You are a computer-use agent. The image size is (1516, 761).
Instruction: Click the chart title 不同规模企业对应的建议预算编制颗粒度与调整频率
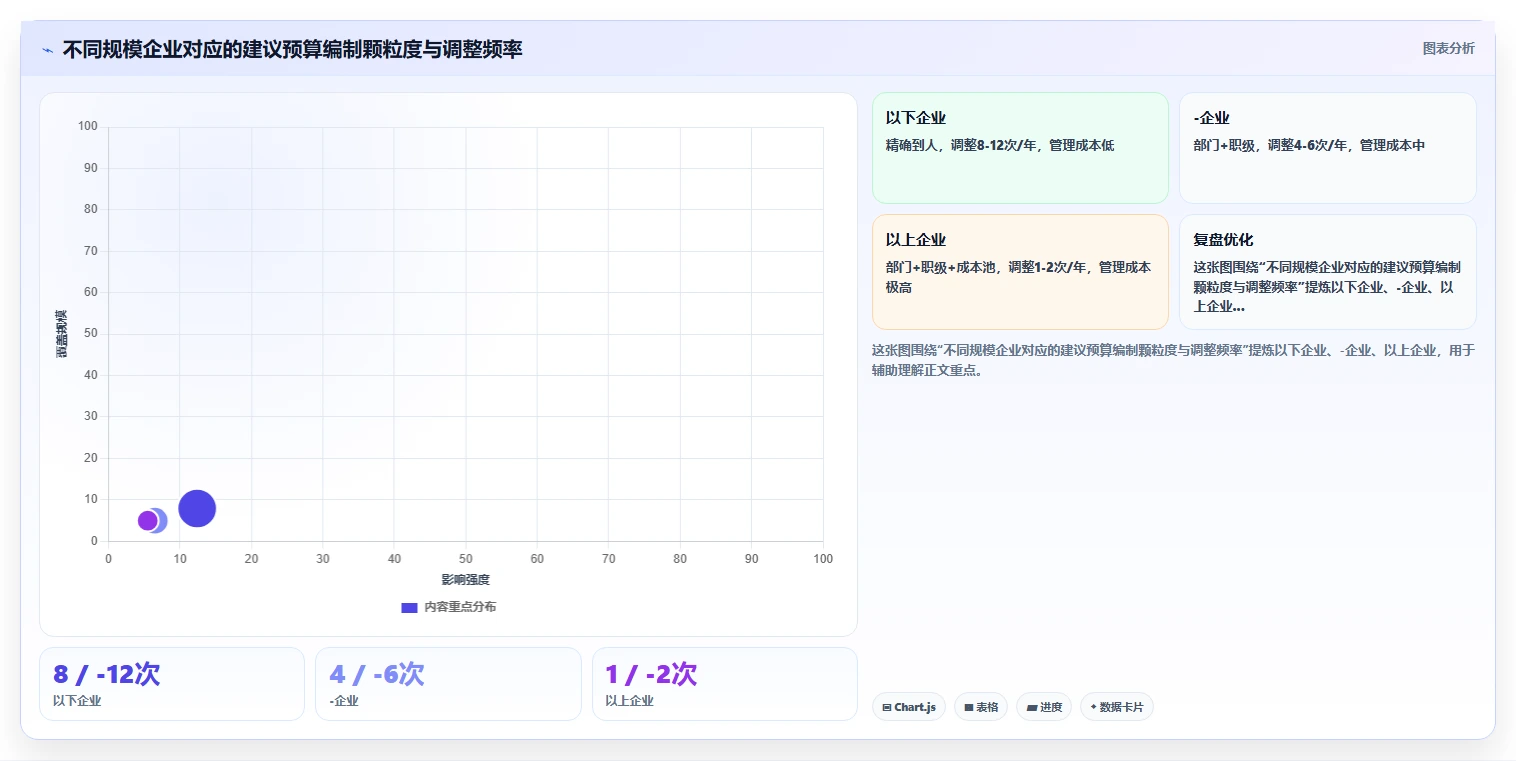click(x=292, y=49)
